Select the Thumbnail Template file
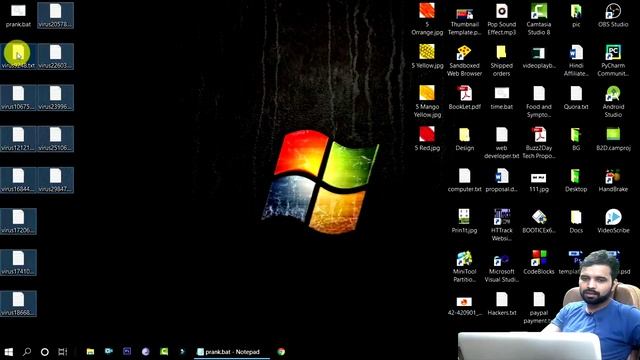 (464, 20)
